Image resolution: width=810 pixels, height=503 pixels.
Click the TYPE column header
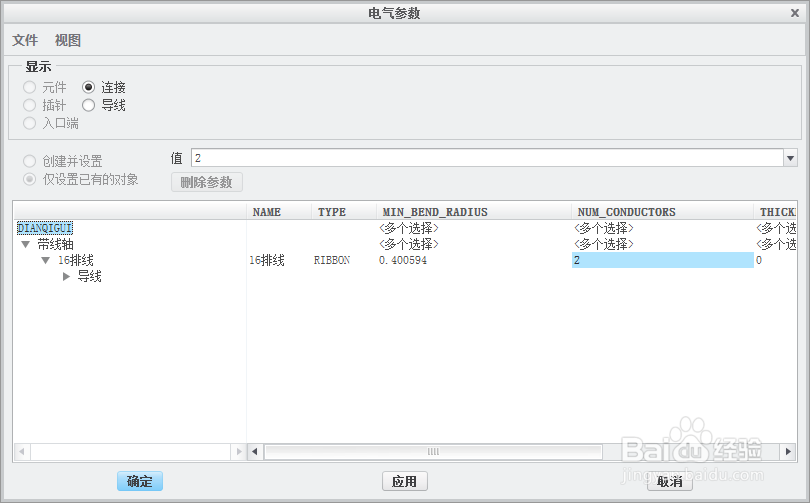tap(344, 212)
